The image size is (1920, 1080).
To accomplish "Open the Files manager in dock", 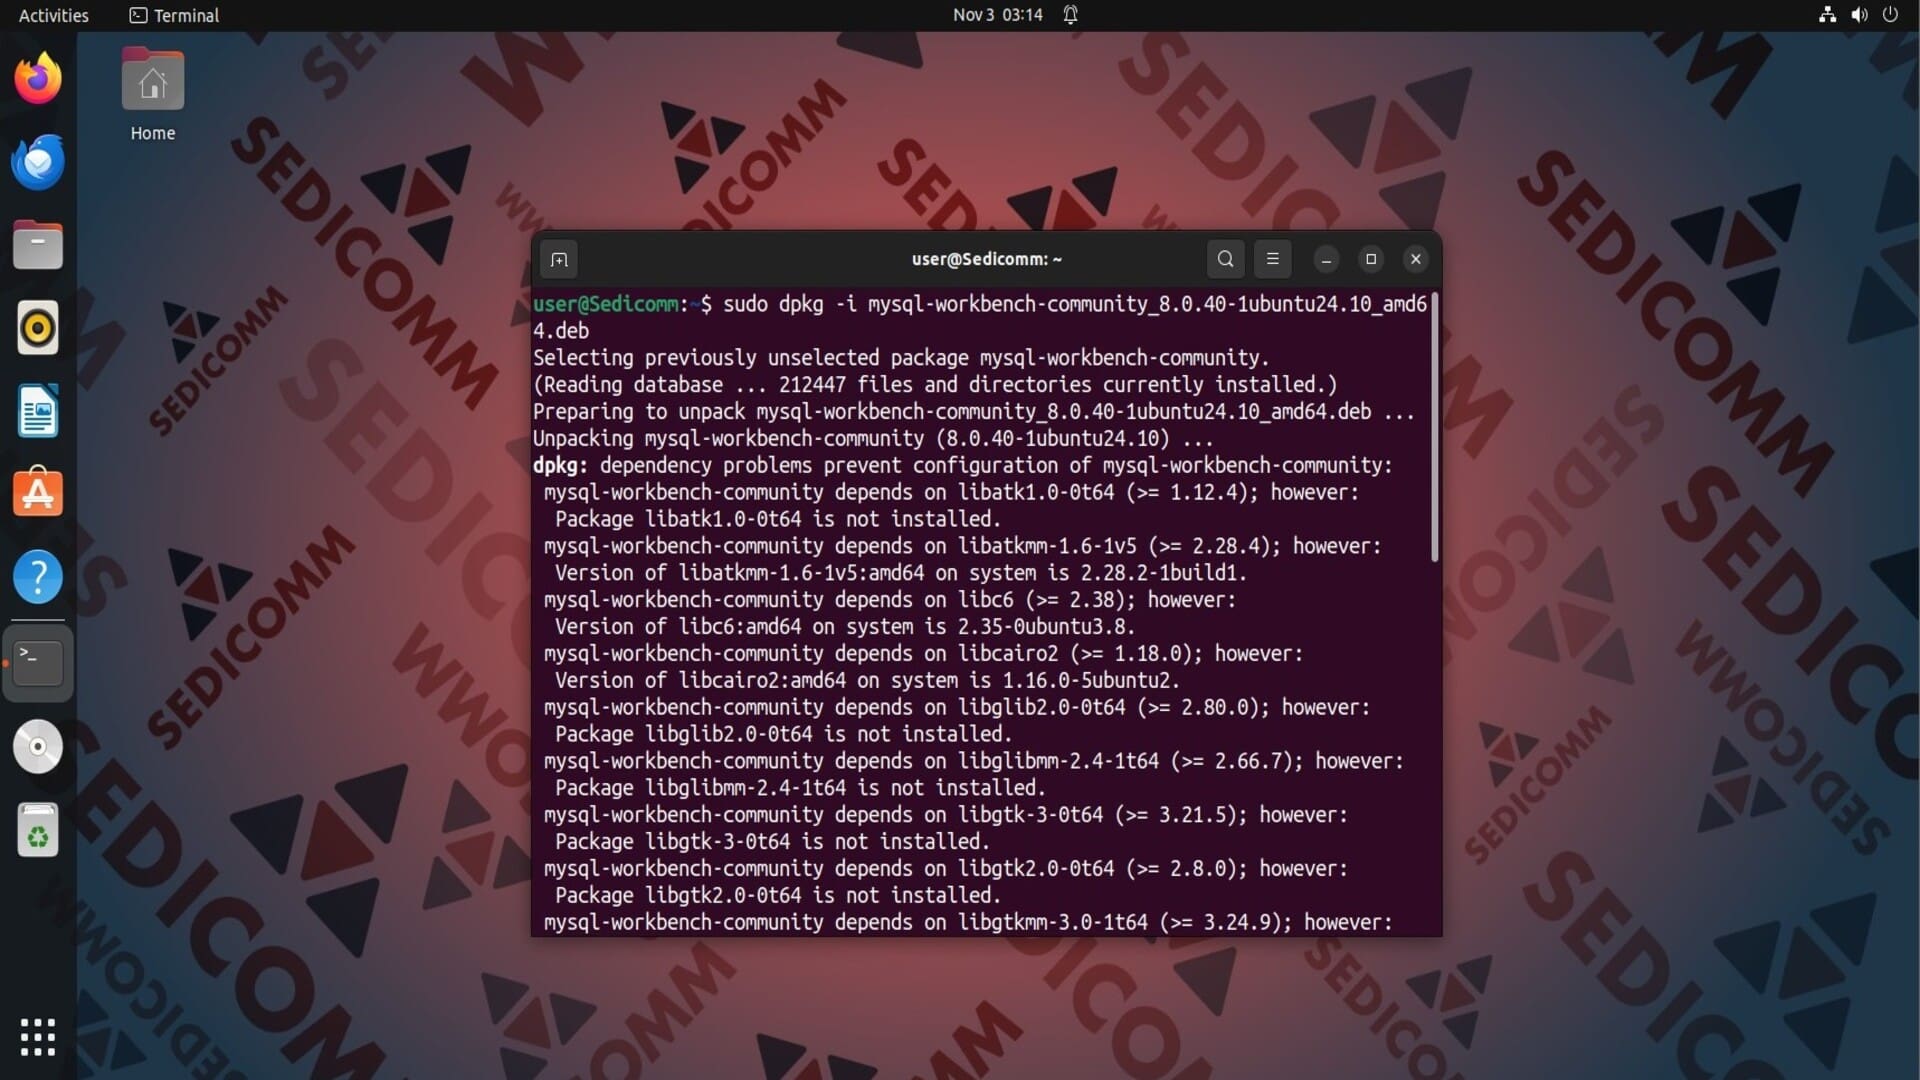I will tap(38, 245).
